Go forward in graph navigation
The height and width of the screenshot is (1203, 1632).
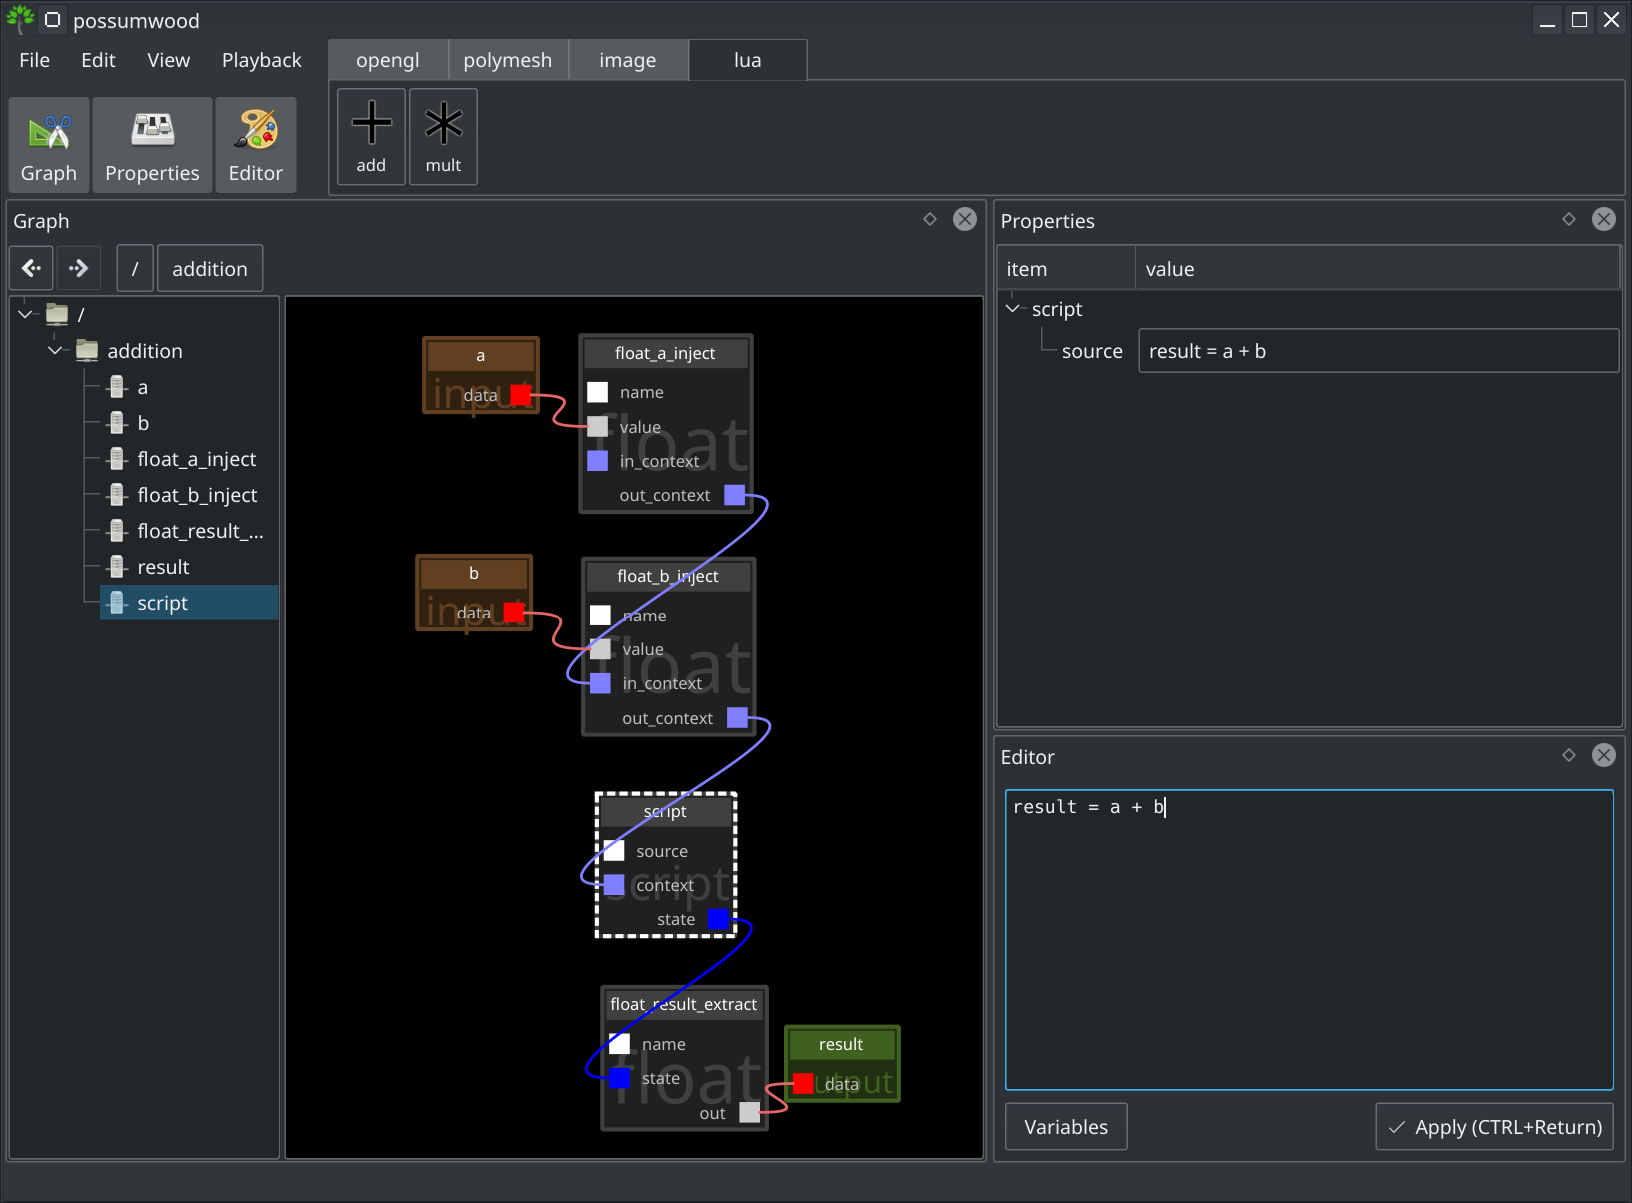(79, 268)
